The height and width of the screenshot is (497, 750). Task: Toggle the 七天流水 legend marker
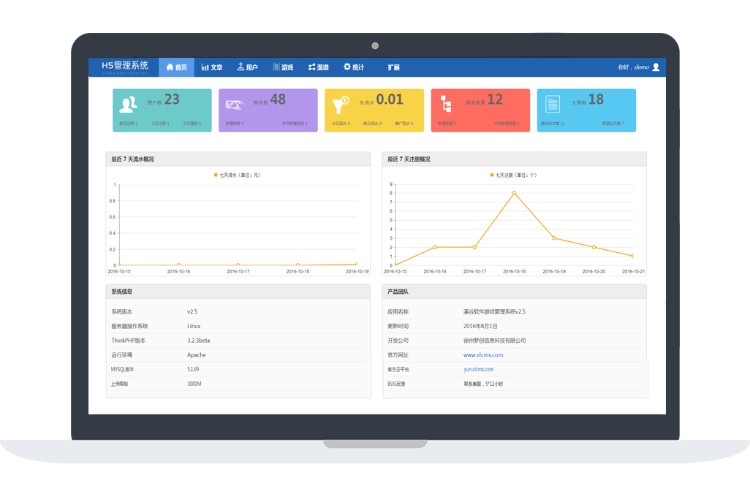pyautogui.click(x=217, y=175)
